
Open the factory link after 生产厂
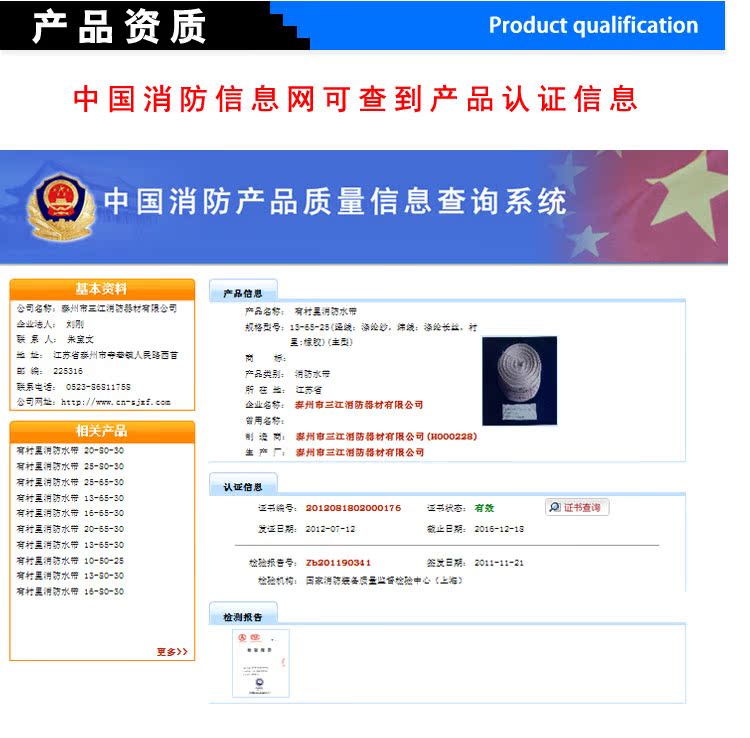(359, 452)
